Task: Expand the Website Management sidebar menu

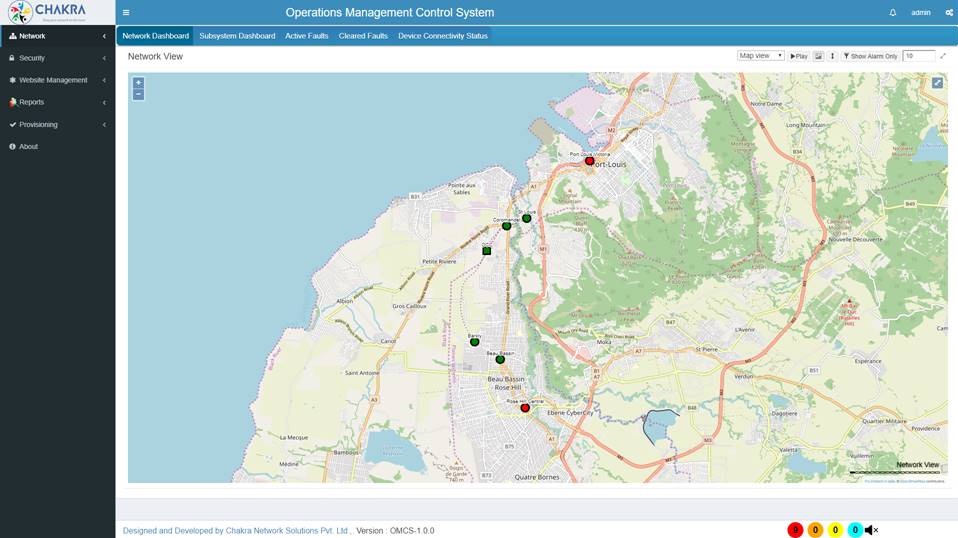Action: click(57, 80)
